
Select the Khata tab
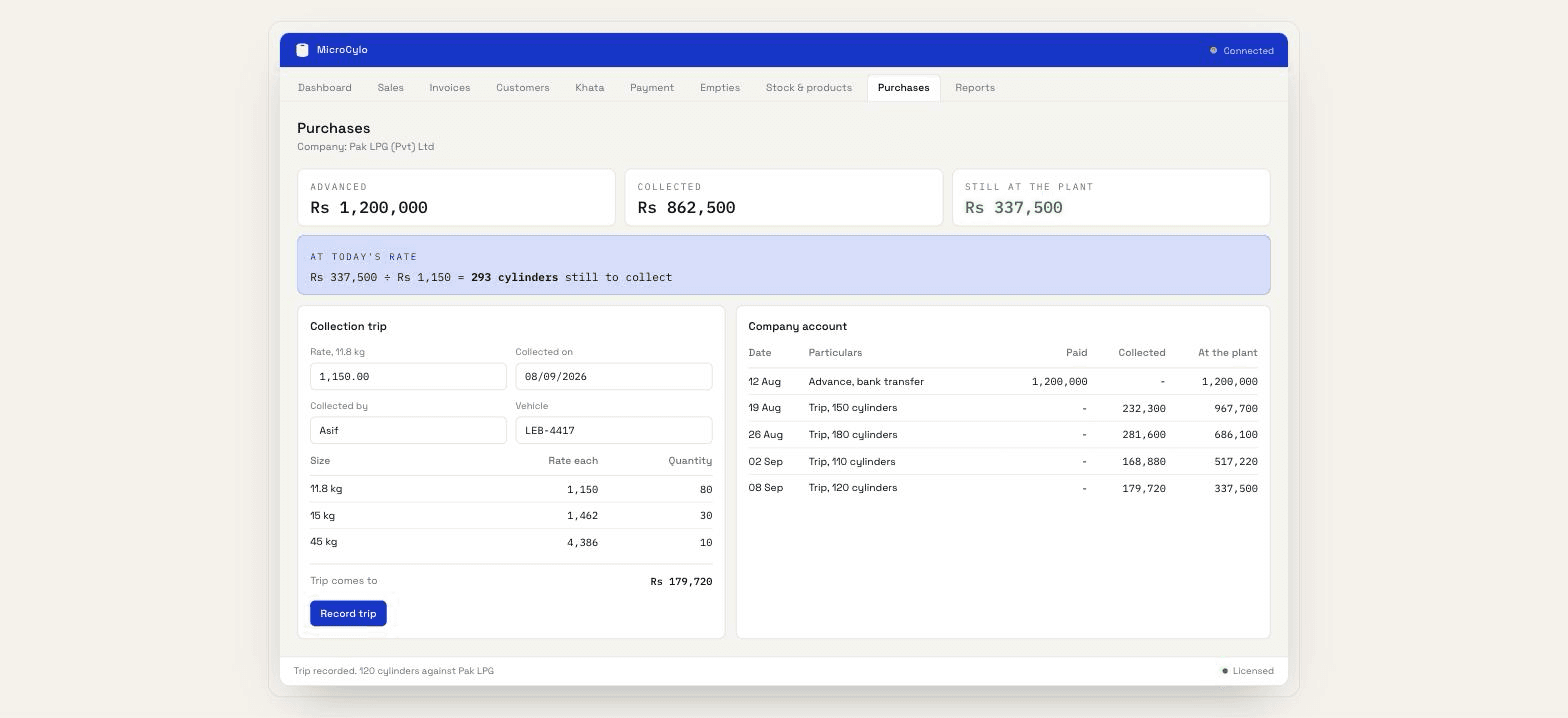click(590, 88)
